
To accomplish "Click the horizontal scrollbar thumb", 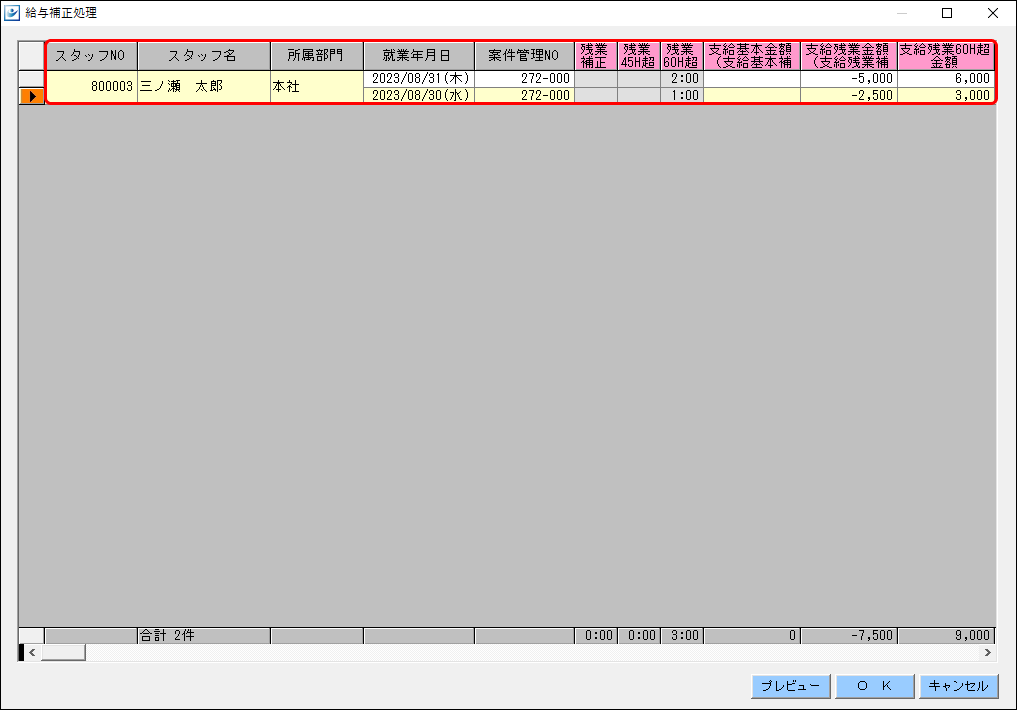I will [x=63, y=653].
